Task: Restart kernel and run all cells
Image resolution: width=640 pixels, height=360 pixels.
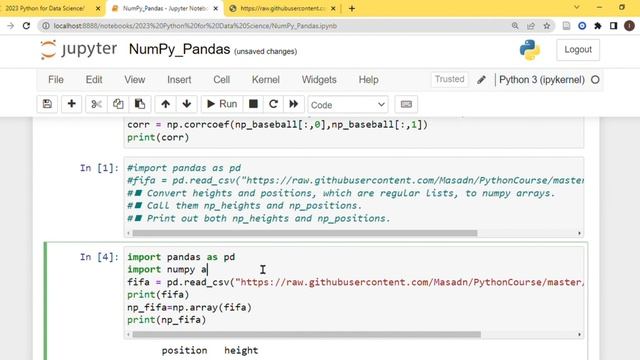Action: click(293, 104)
